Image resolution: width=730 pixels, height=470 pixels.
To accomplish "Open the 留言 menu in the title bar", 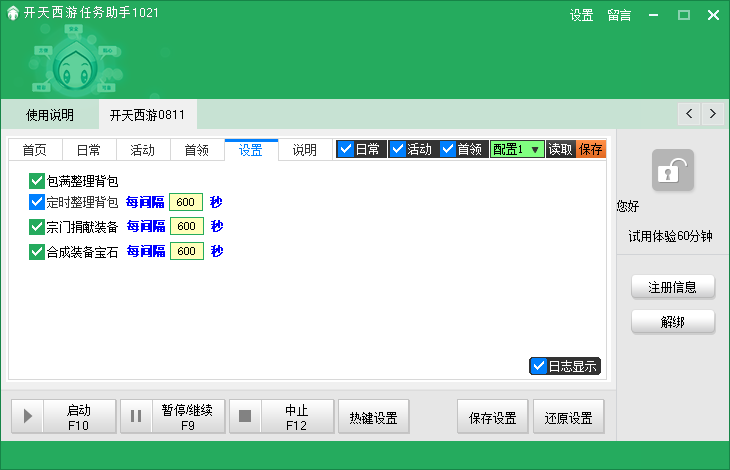I will point(619,15).
